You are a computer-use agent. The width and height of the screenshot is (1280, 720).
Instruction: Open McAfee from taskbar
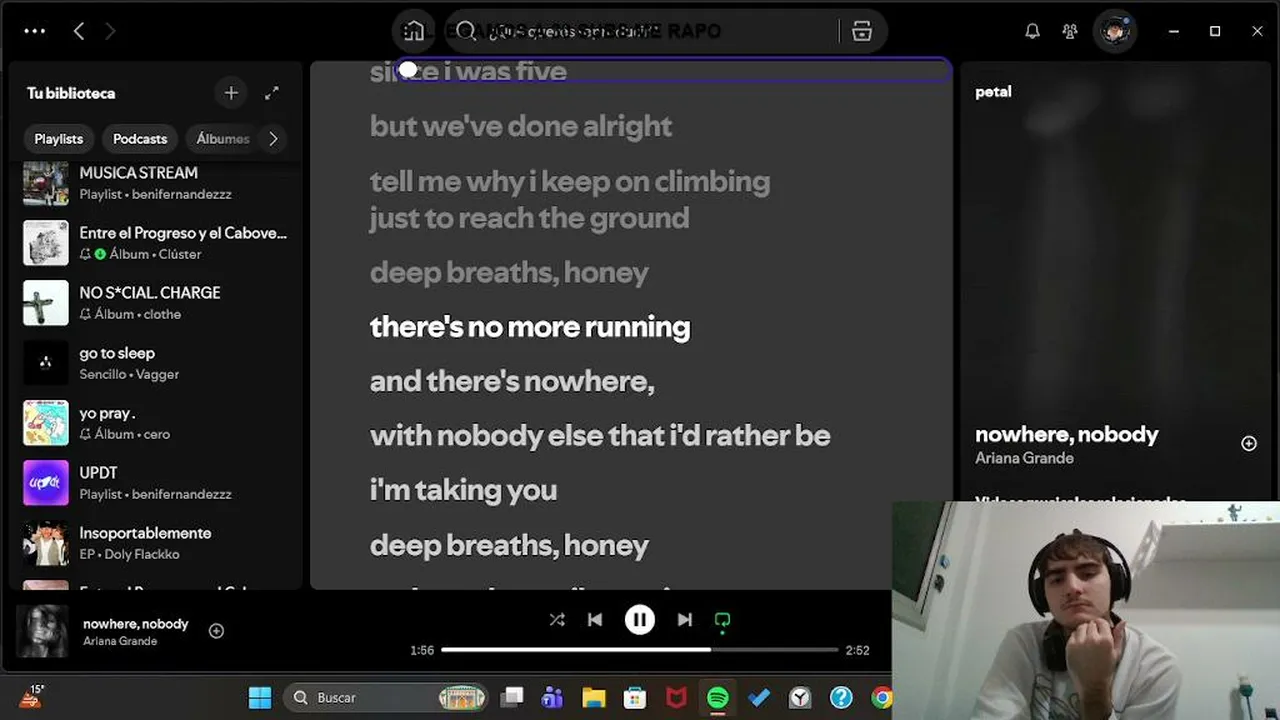676,698
